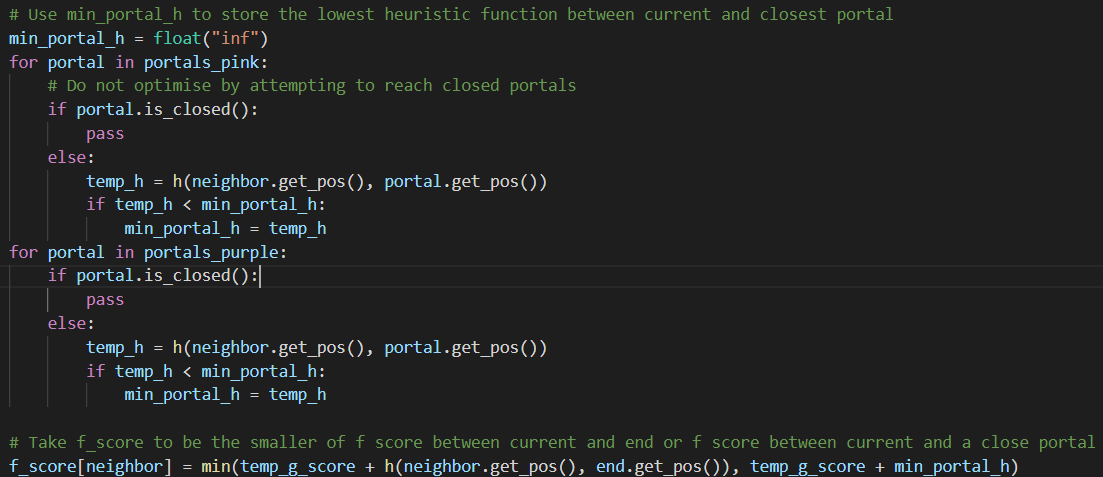Viewport: 1103px width, 477px height.
Task: Click the comment "# Do not optimise by attempting"
Action: (x=312, y=86)
